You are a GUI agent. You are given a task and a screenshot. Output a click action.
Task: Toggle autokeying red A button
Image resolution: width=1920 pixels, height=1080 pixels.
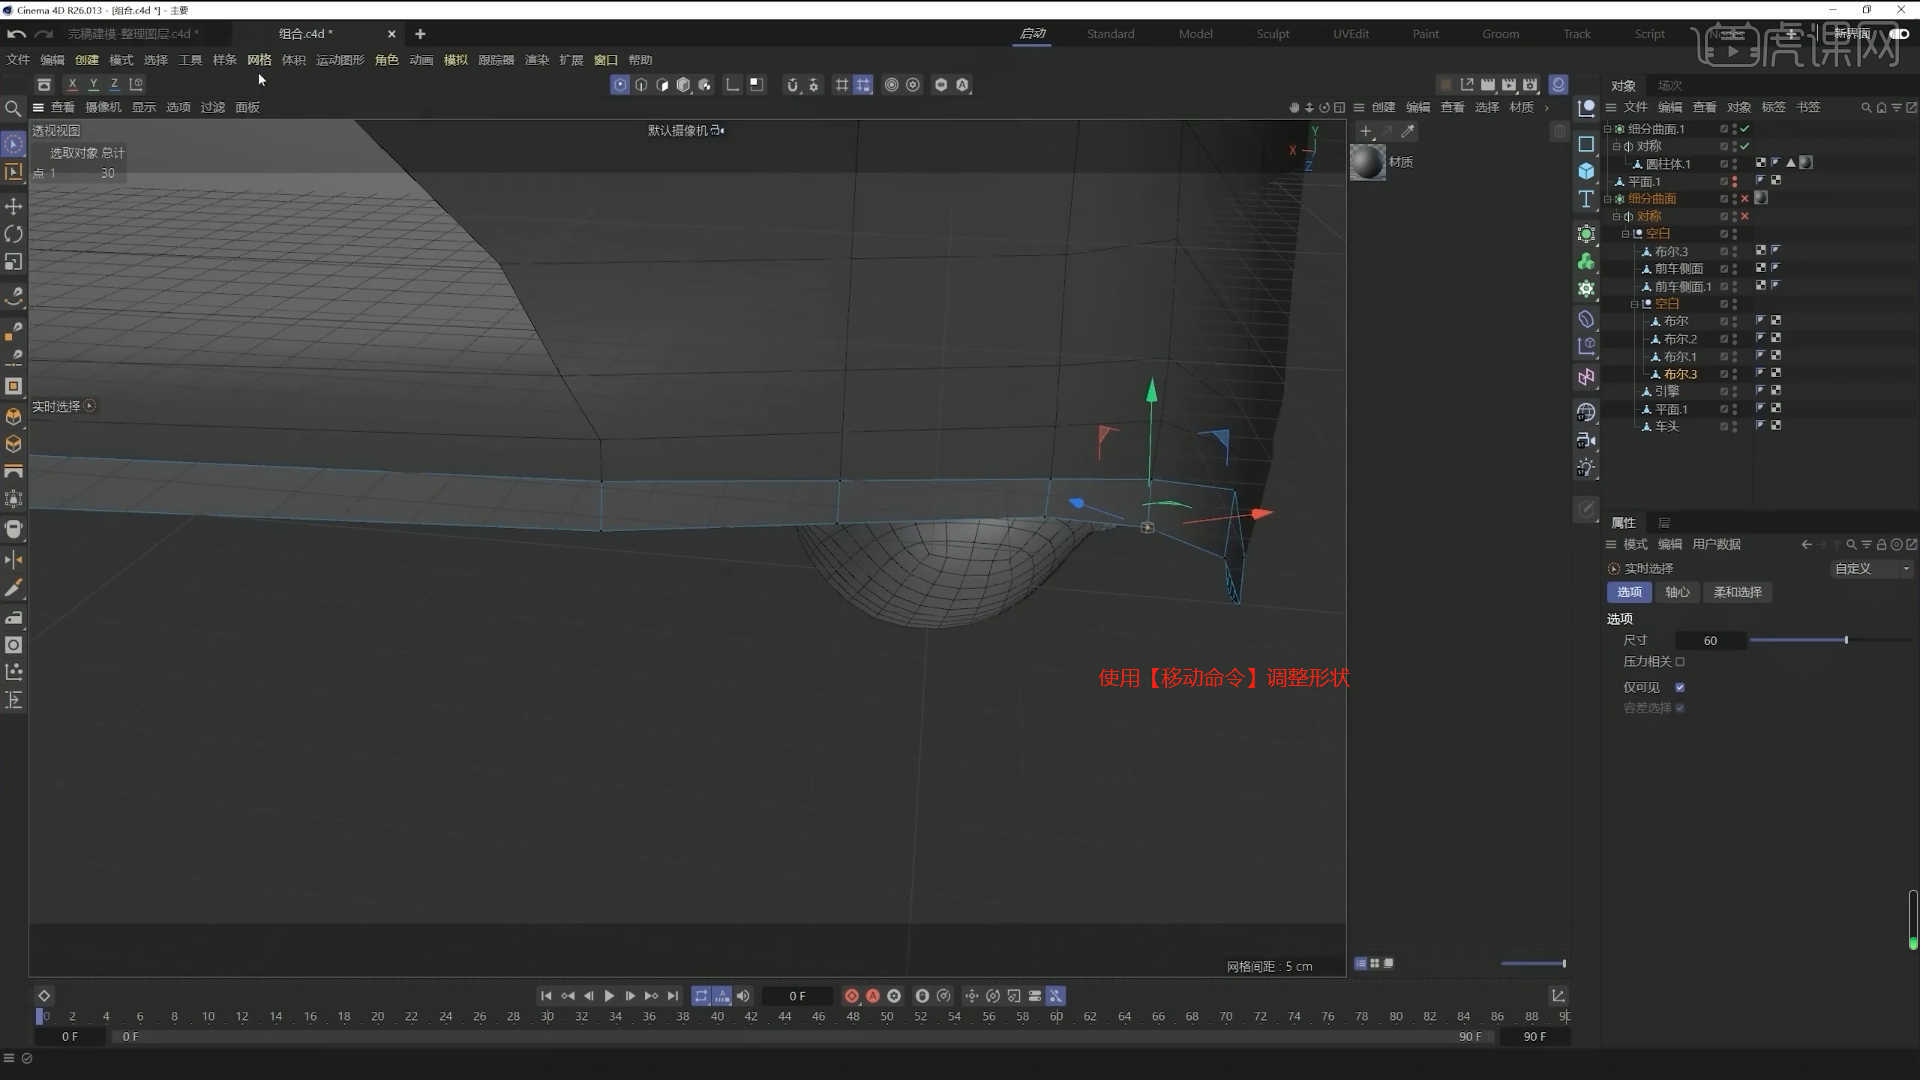pyautogui.click(x=872, y=996)
